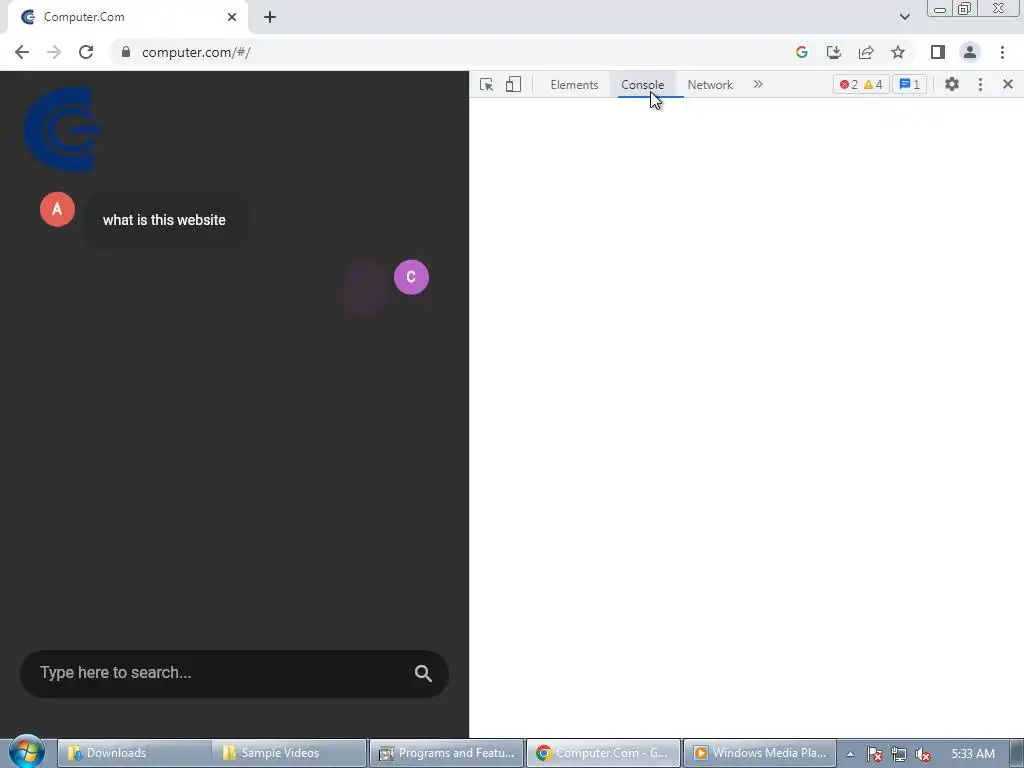Select Computer.Com Chrome taskbar button
Viewport: 1024px width, 768px height.
pos(603,753)
